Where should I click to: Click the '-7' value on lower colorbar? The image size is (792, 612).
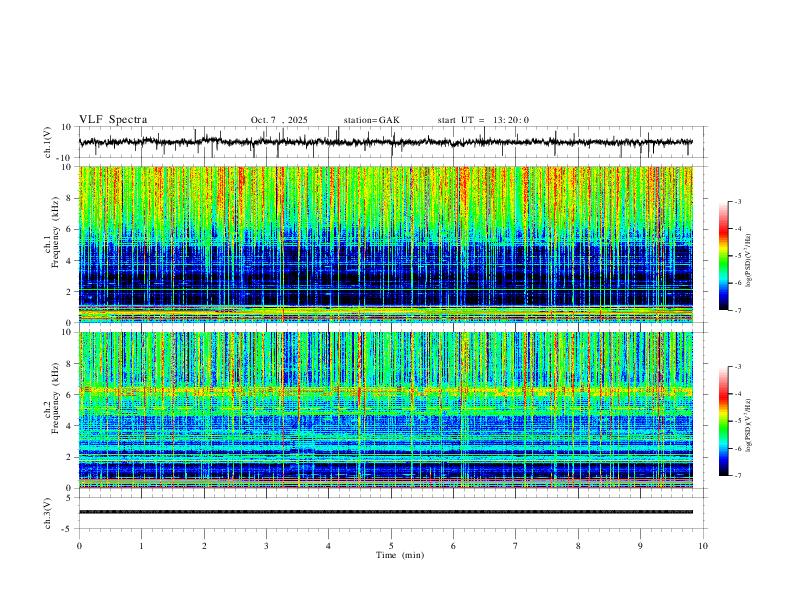pyautogui.click(x=737, y=475)
